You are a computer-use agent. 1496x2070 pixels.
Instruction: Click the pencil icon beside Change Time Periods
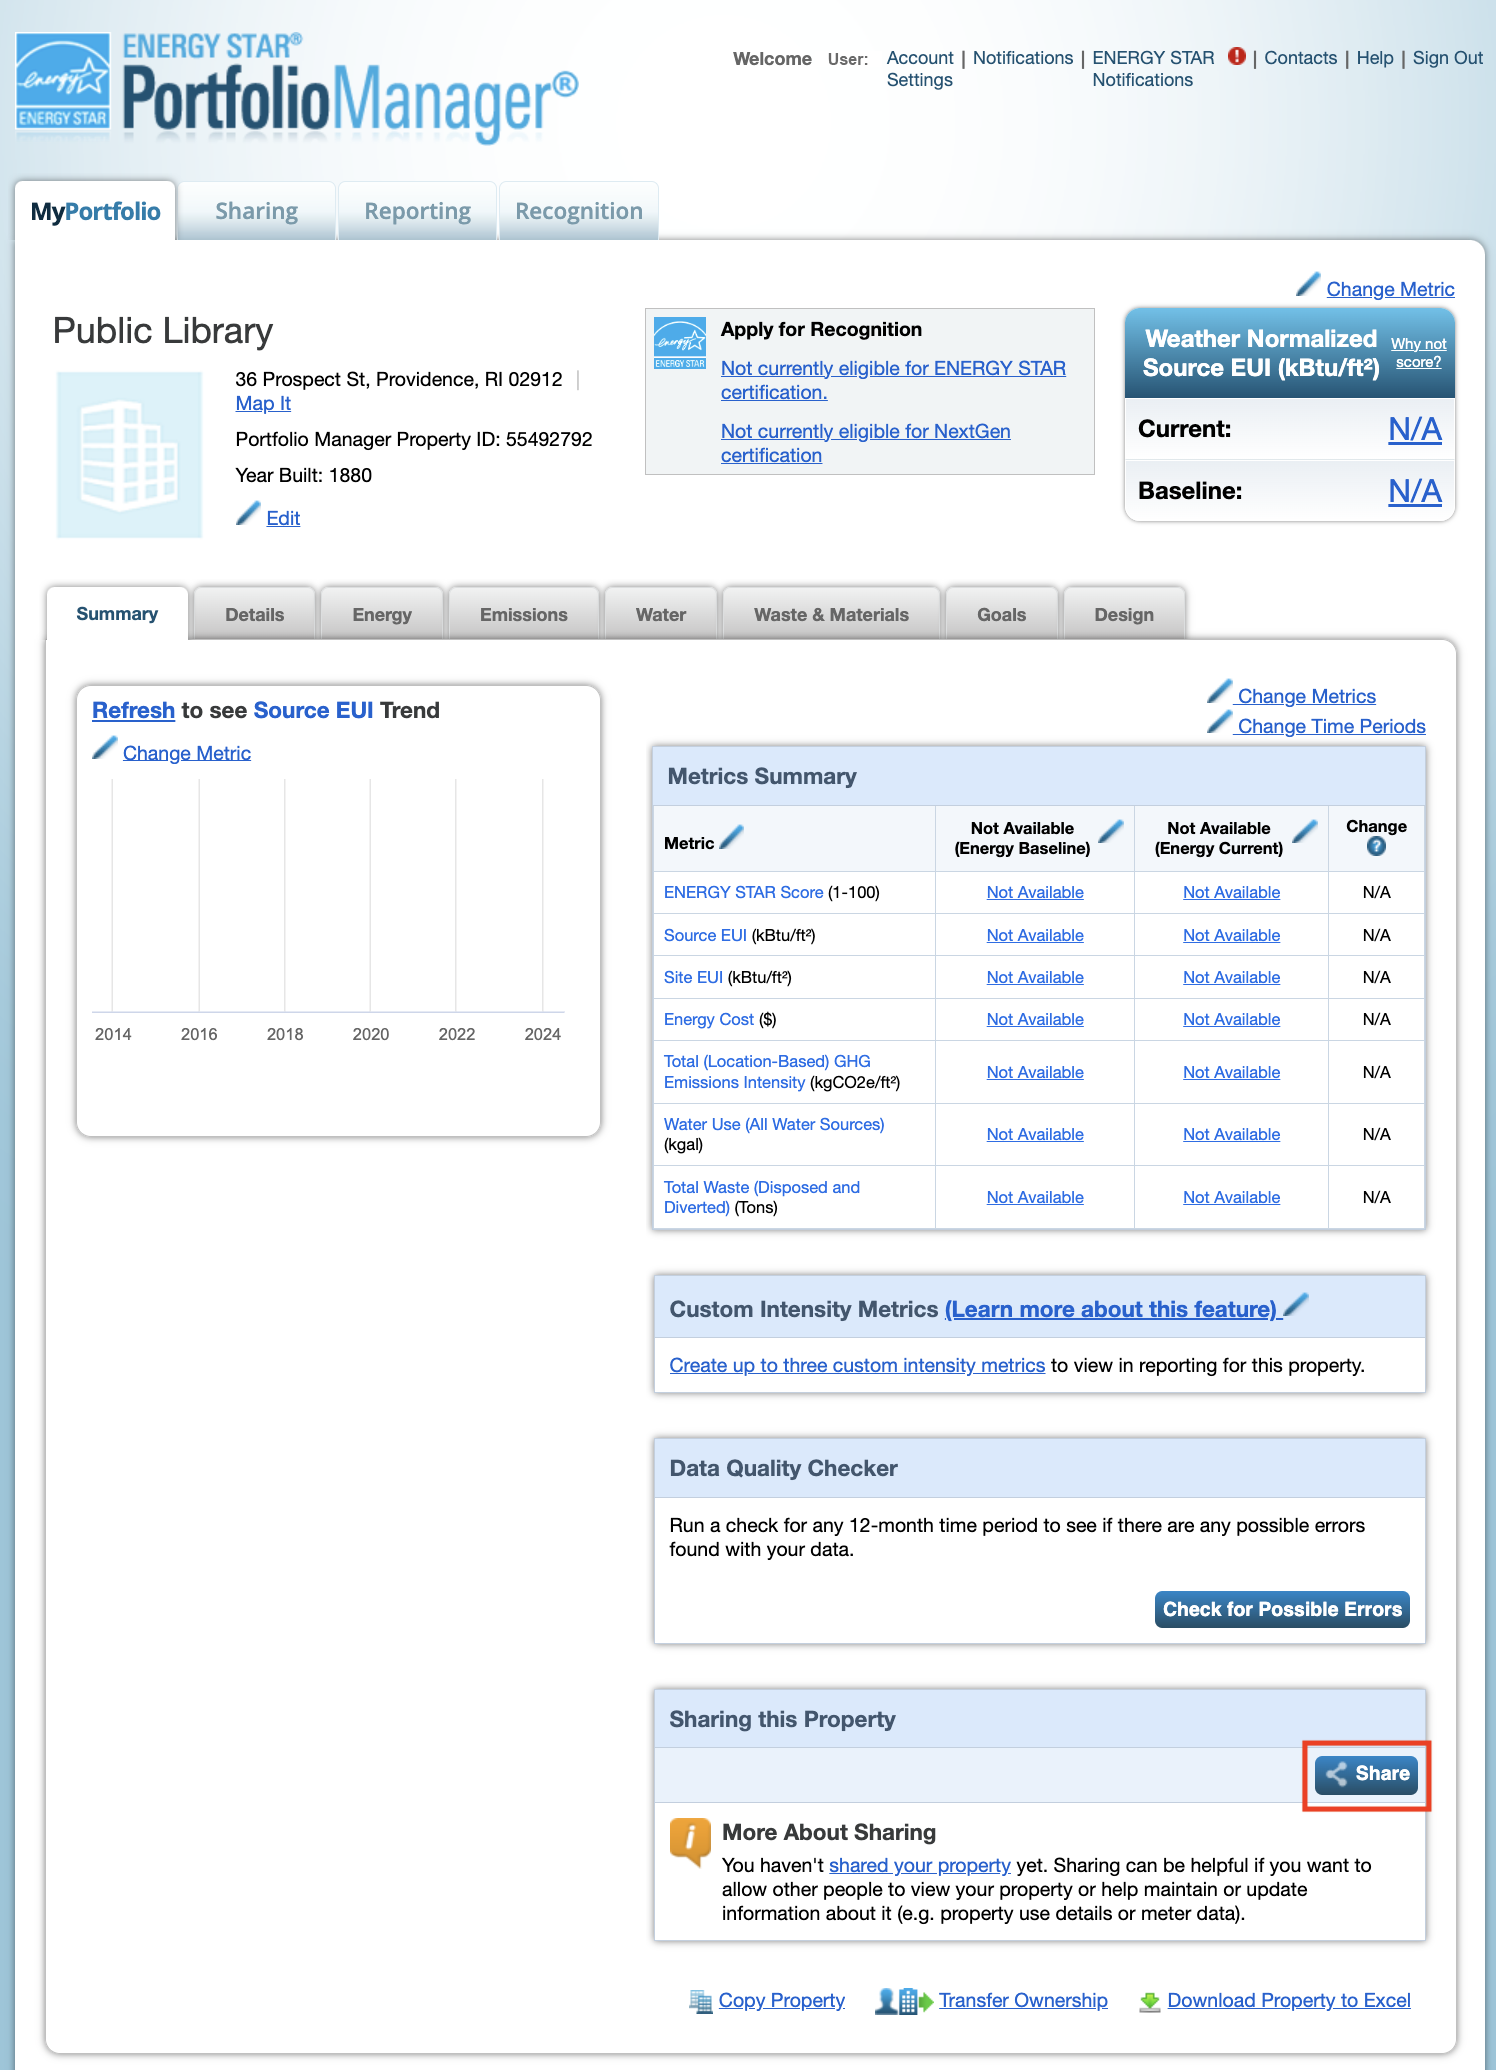click(x=1219, y=722)
